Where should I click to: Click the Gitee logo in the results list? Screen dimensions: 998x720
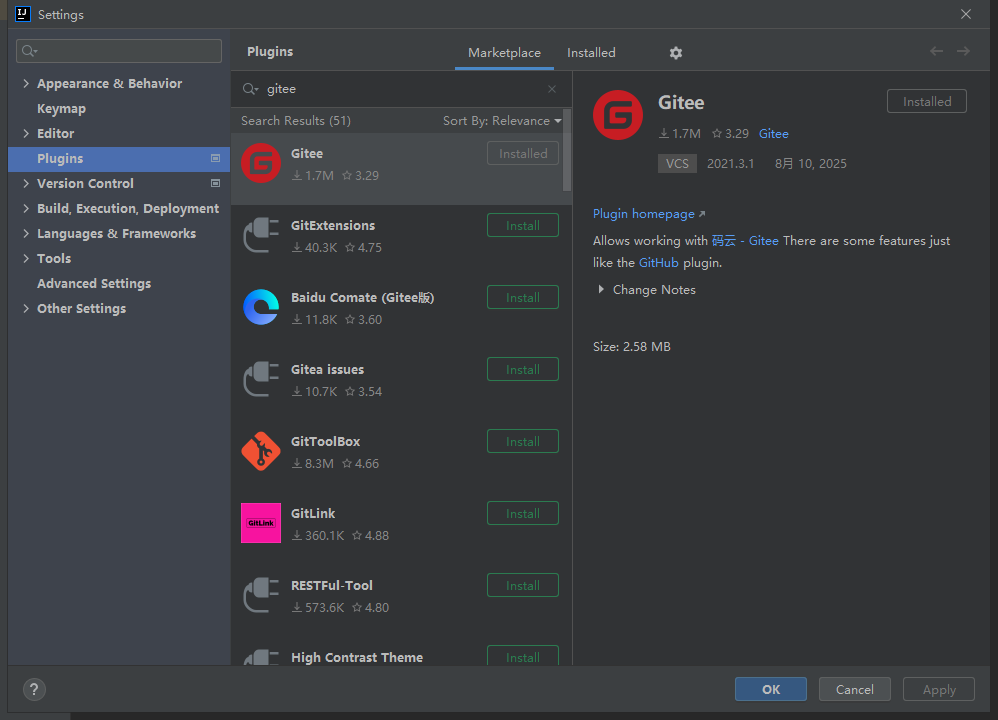261,163
